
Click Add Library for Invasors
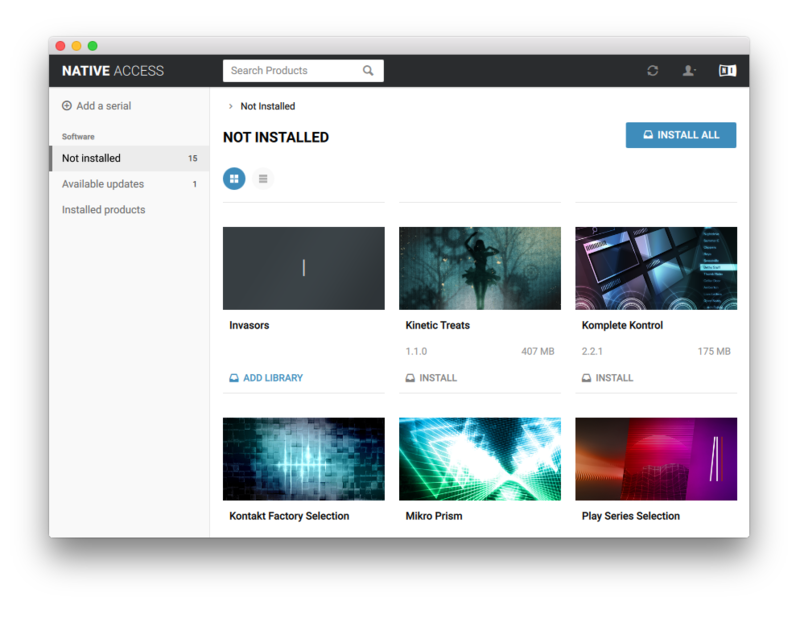266,378
